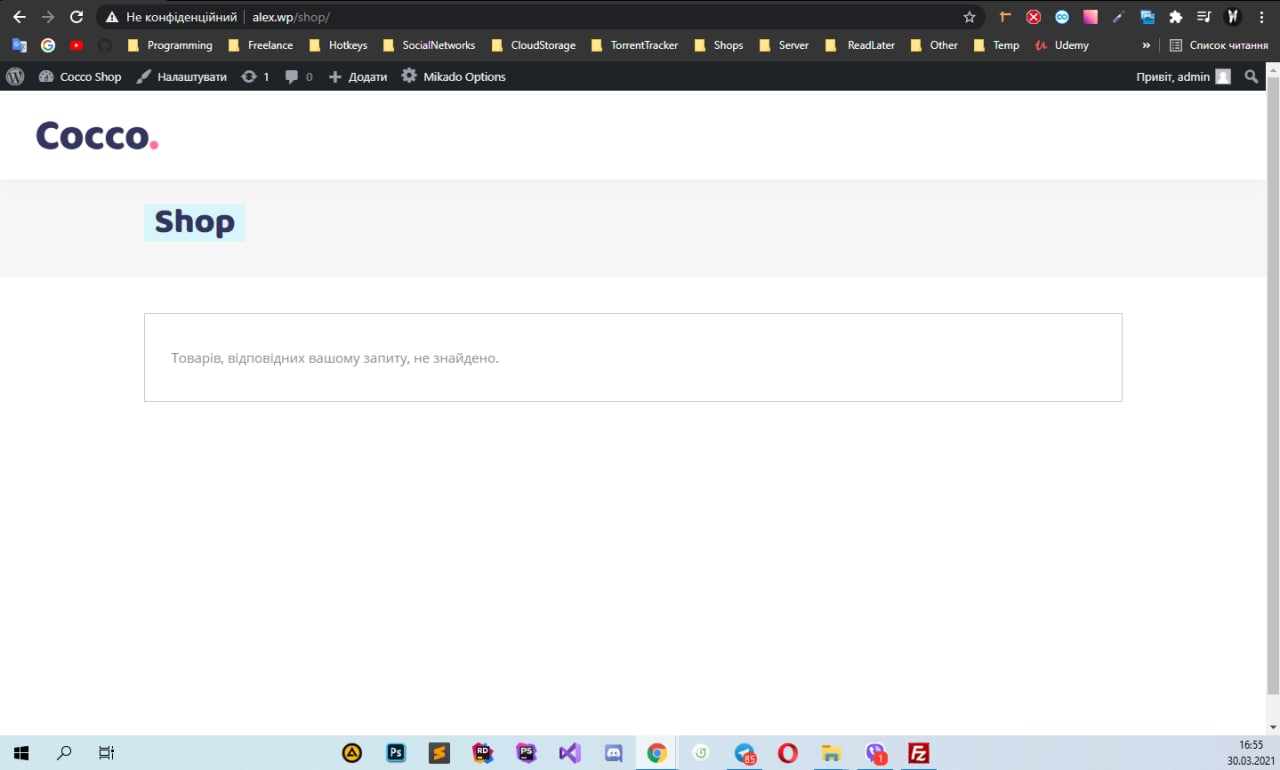Open the SocialNetworks bookmarks folder
The height and width of the screenshot is (770, 1280).
pos(428,45)
